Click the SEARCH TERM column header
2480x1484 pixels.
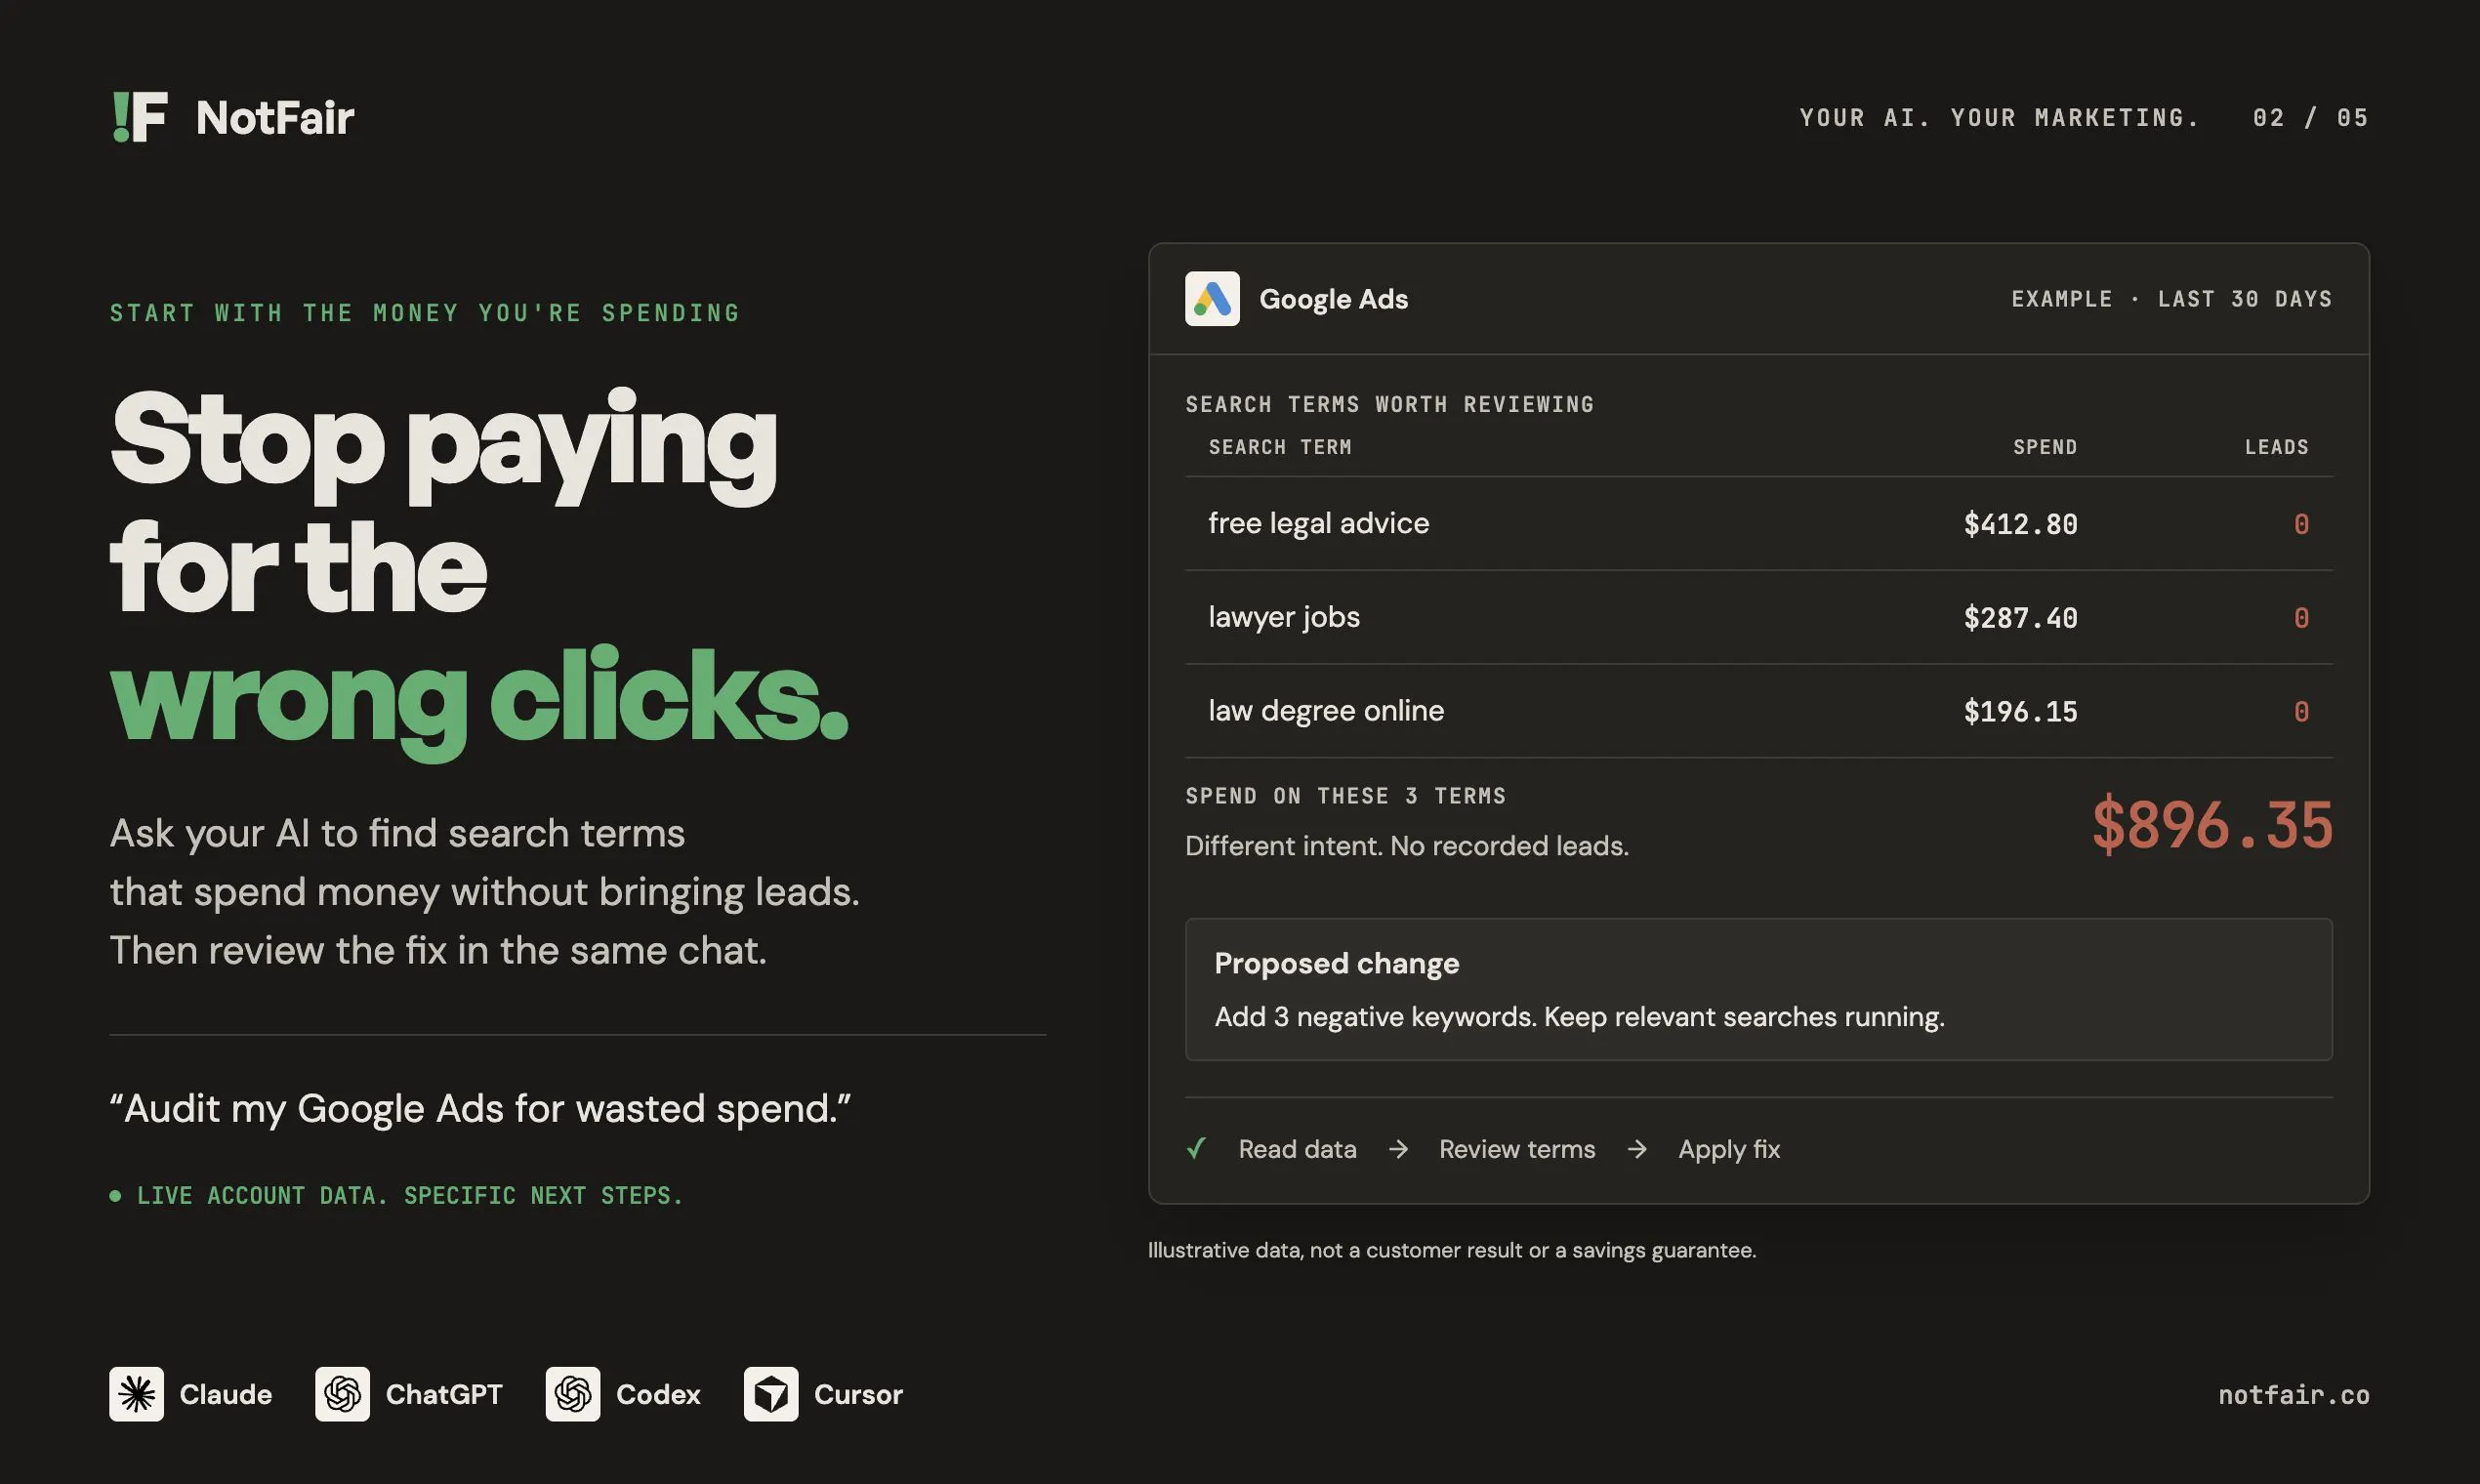[1280, 447]
